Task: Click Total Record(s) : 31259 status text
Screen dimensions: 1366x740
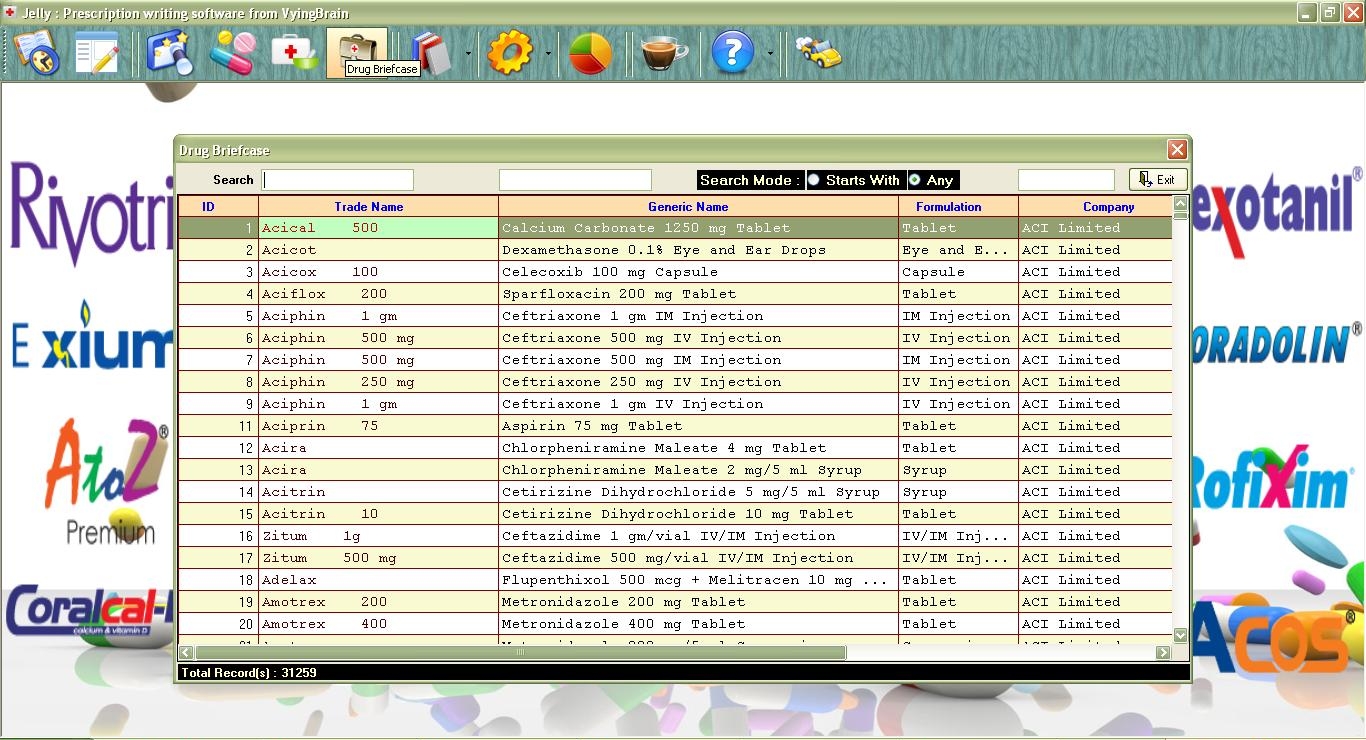Action: click(x=249, y=673)
